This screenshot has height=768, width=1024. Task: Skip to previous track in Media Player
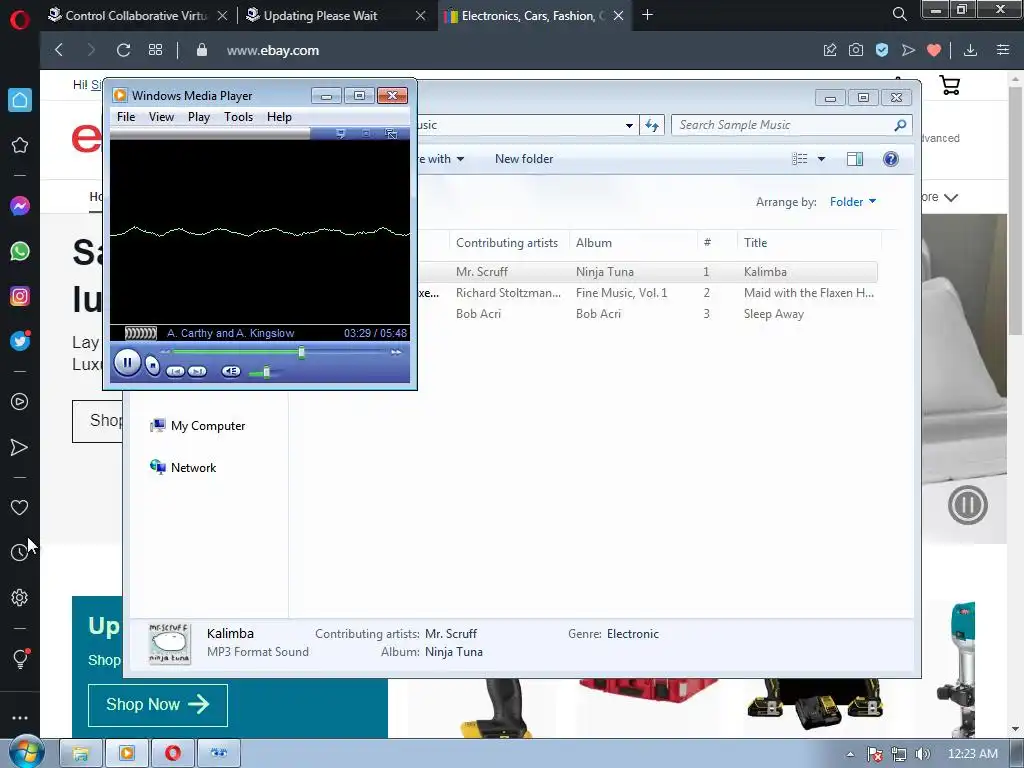tap(175, 372)
